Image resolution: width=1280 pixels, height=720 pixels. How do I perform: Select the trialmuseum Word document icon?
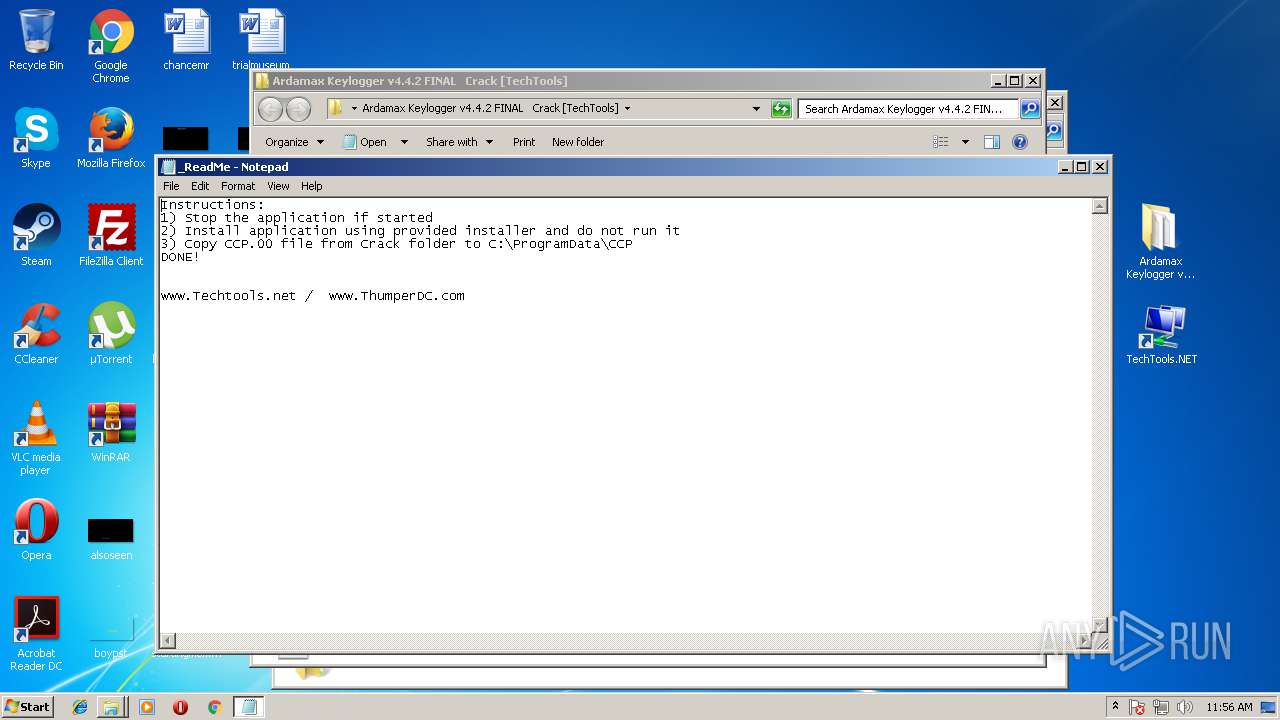261,40
